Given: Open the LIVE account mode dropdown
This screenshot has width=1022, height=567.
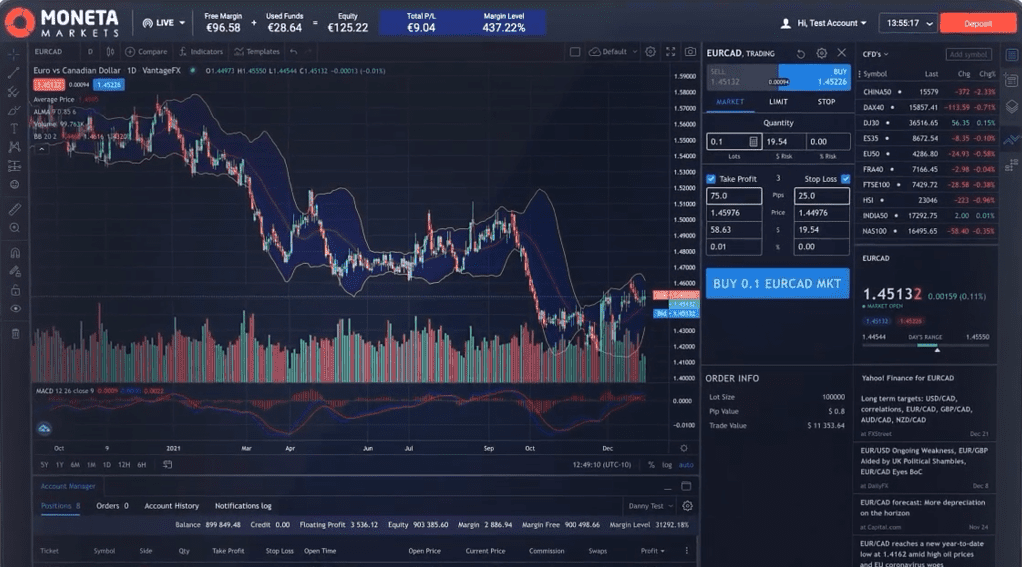Looking at the screenshot, I should (x=164, y=23).
